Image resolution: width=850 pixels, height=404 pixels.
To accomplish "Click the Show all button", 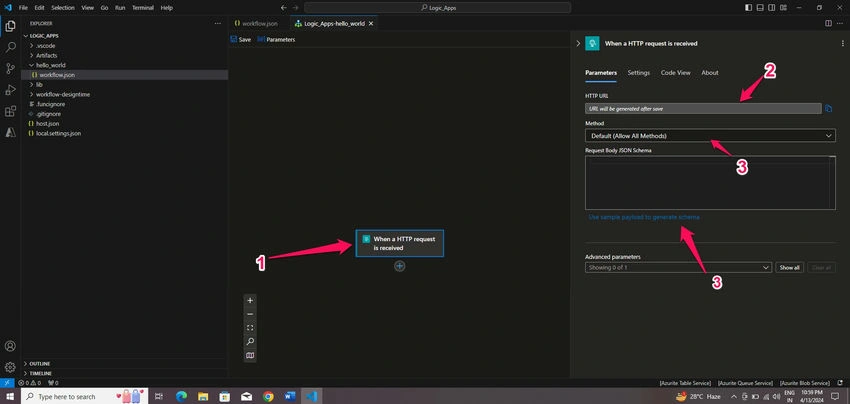I will [789, 267].
